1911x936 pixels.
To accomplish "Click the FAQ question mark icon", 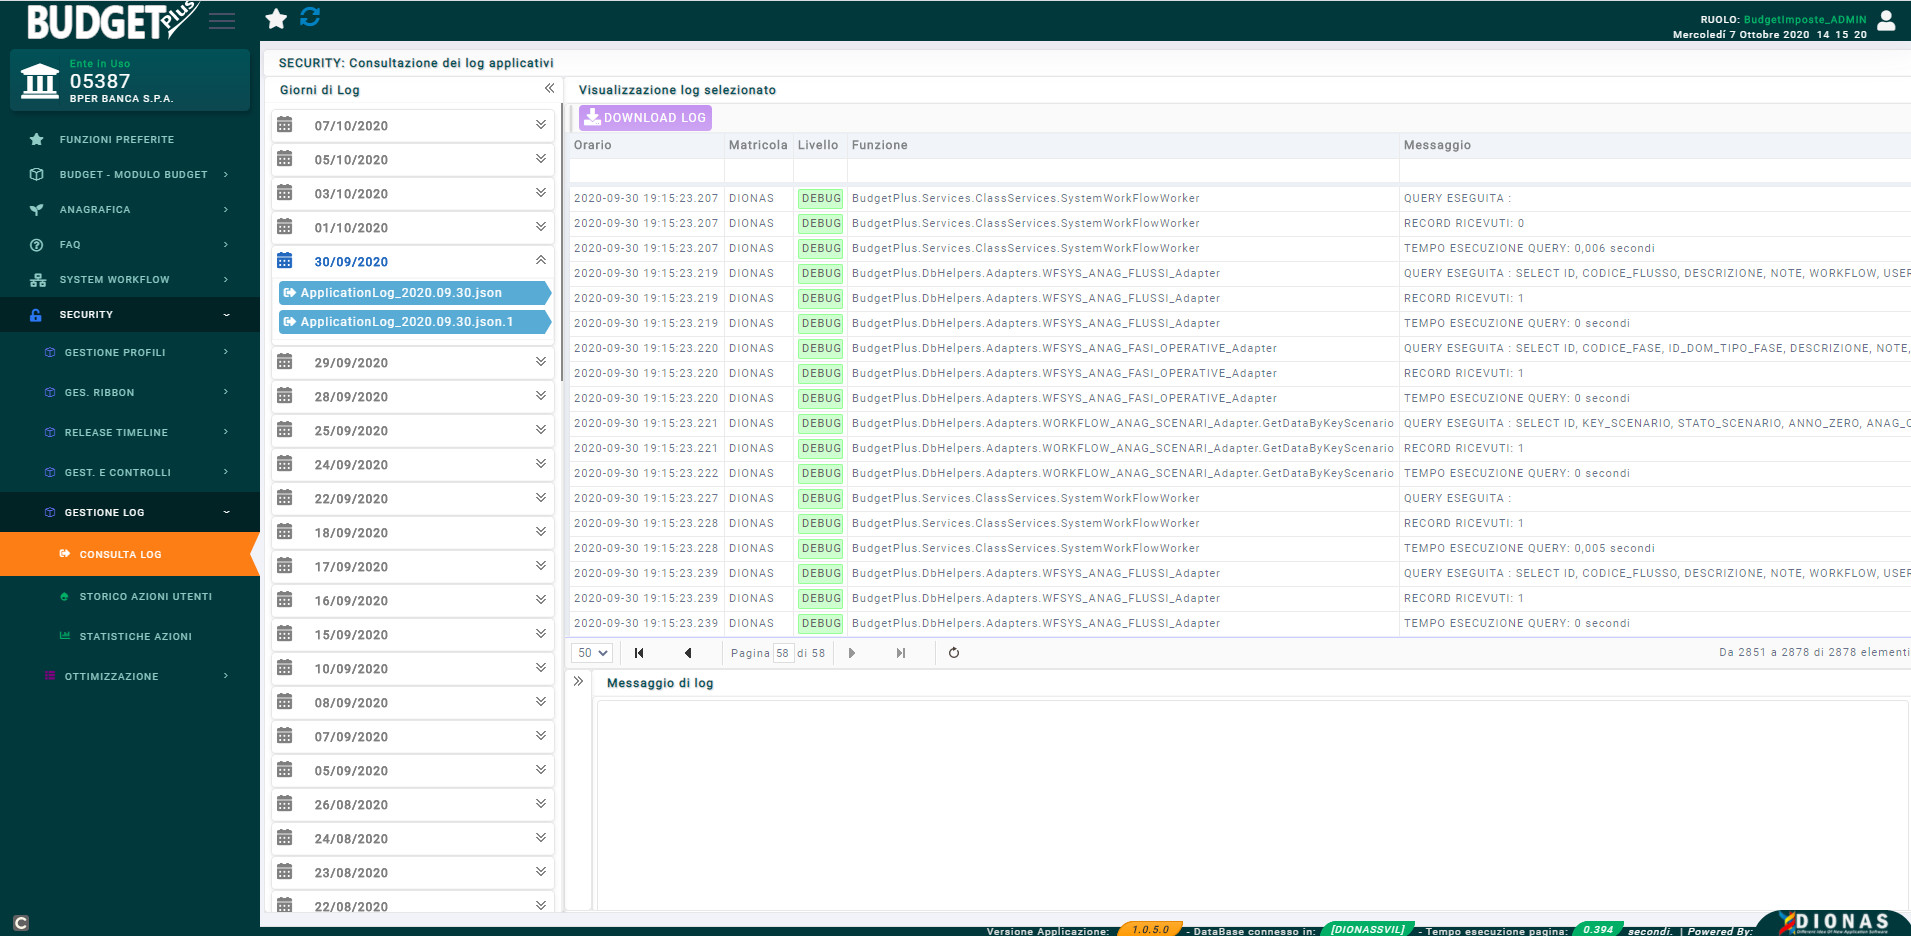I will [37, 245].
